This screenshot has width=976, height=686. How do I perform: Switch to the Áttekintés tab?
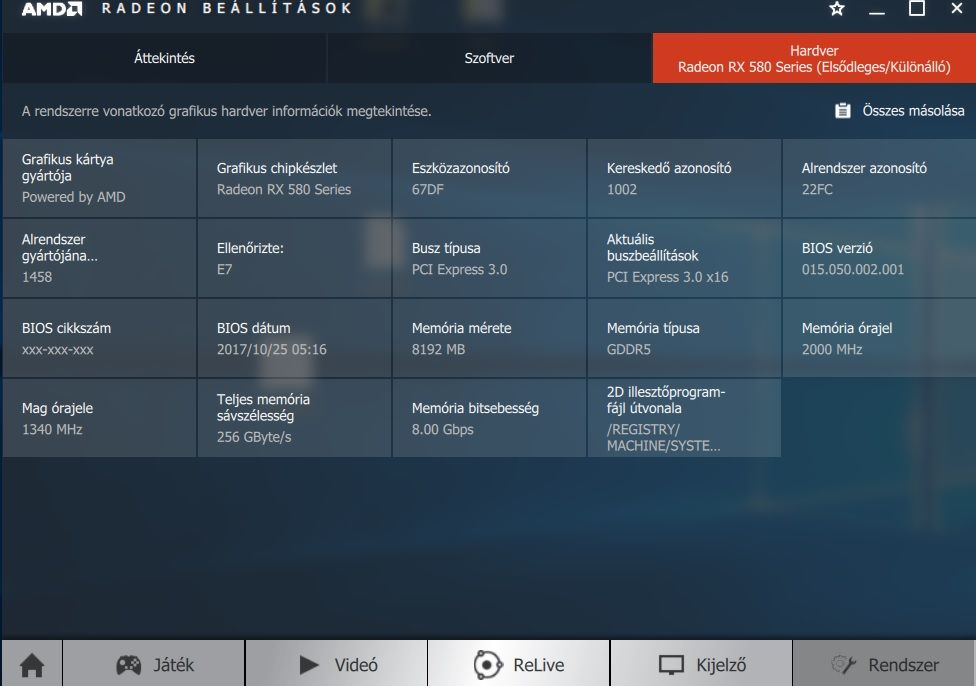tap(164, 58)
